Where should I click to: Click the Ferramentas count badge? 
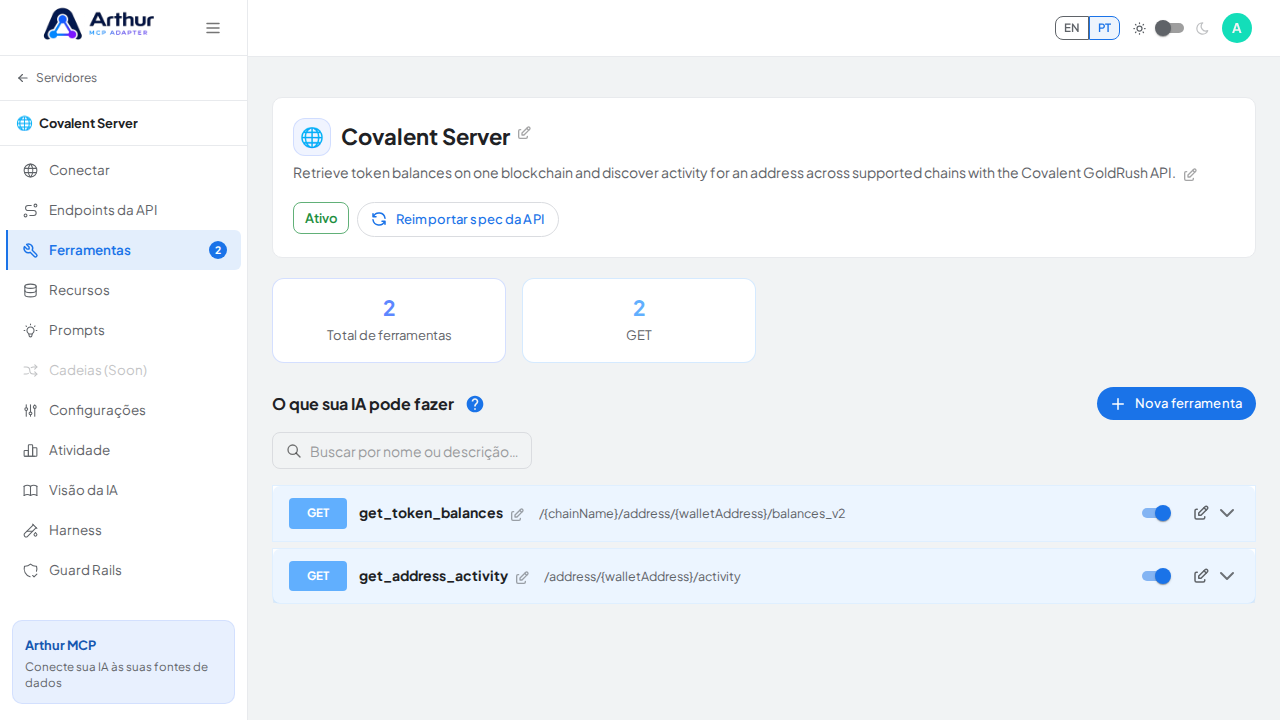218,250
